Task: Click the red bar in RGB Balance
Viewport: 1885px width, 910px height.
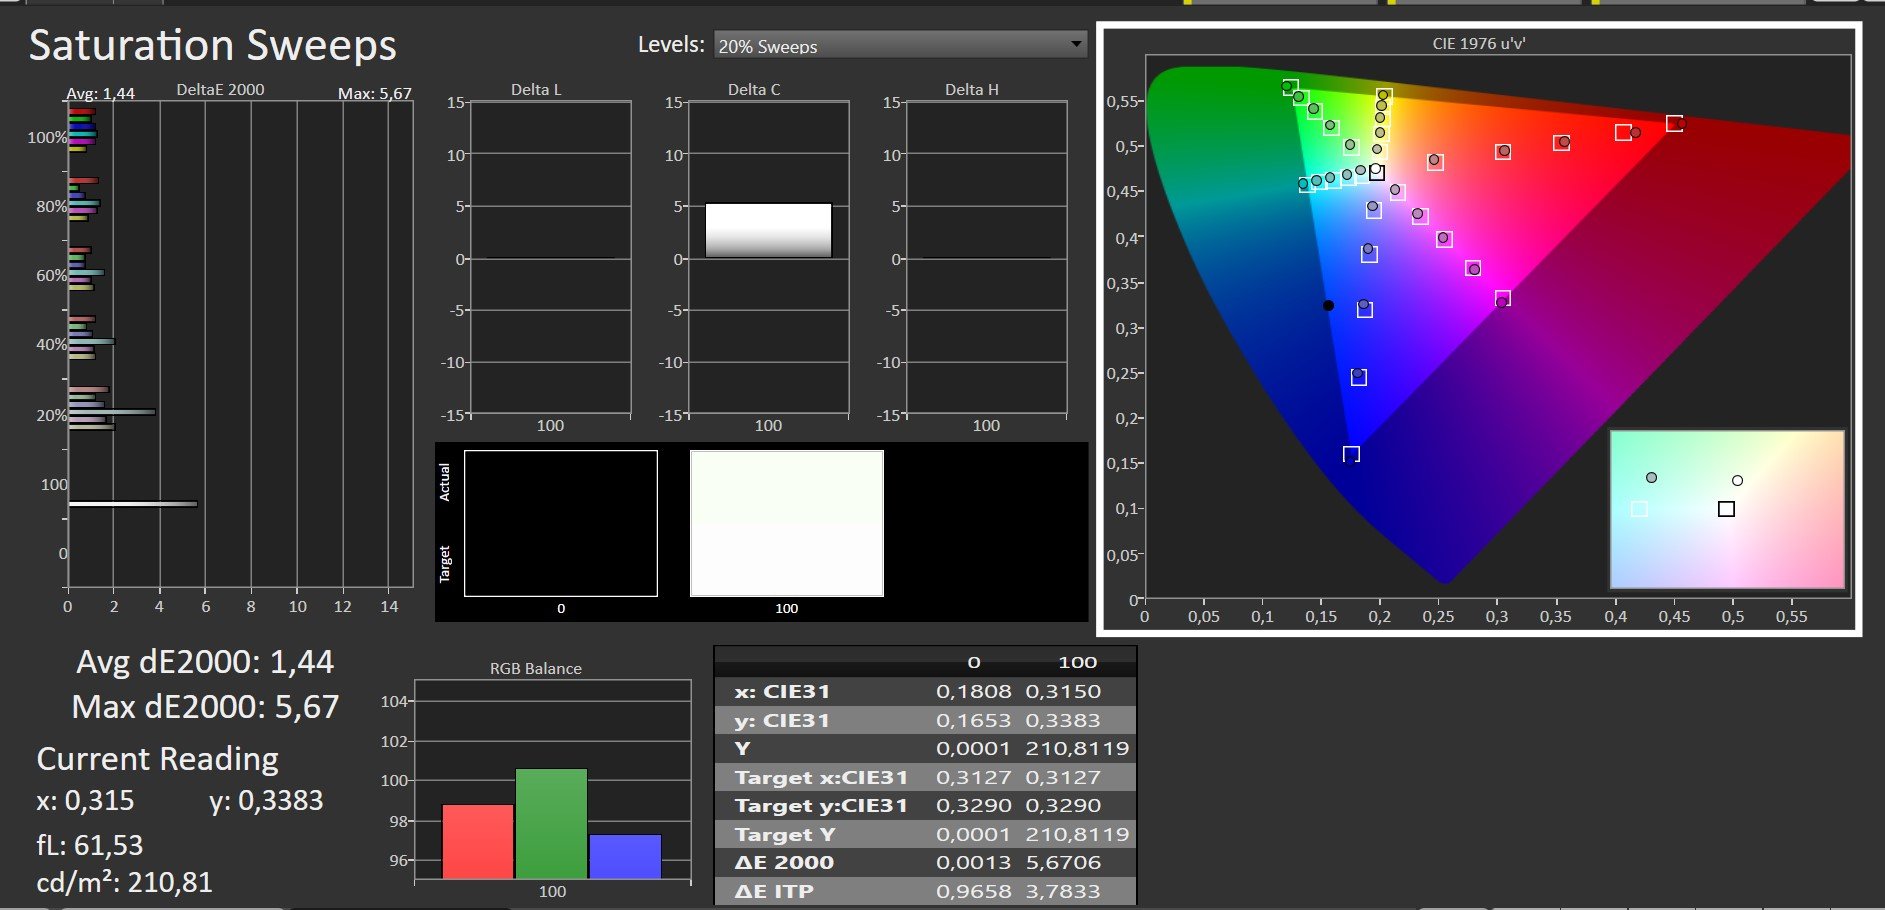Action: [x=477, y=841]
